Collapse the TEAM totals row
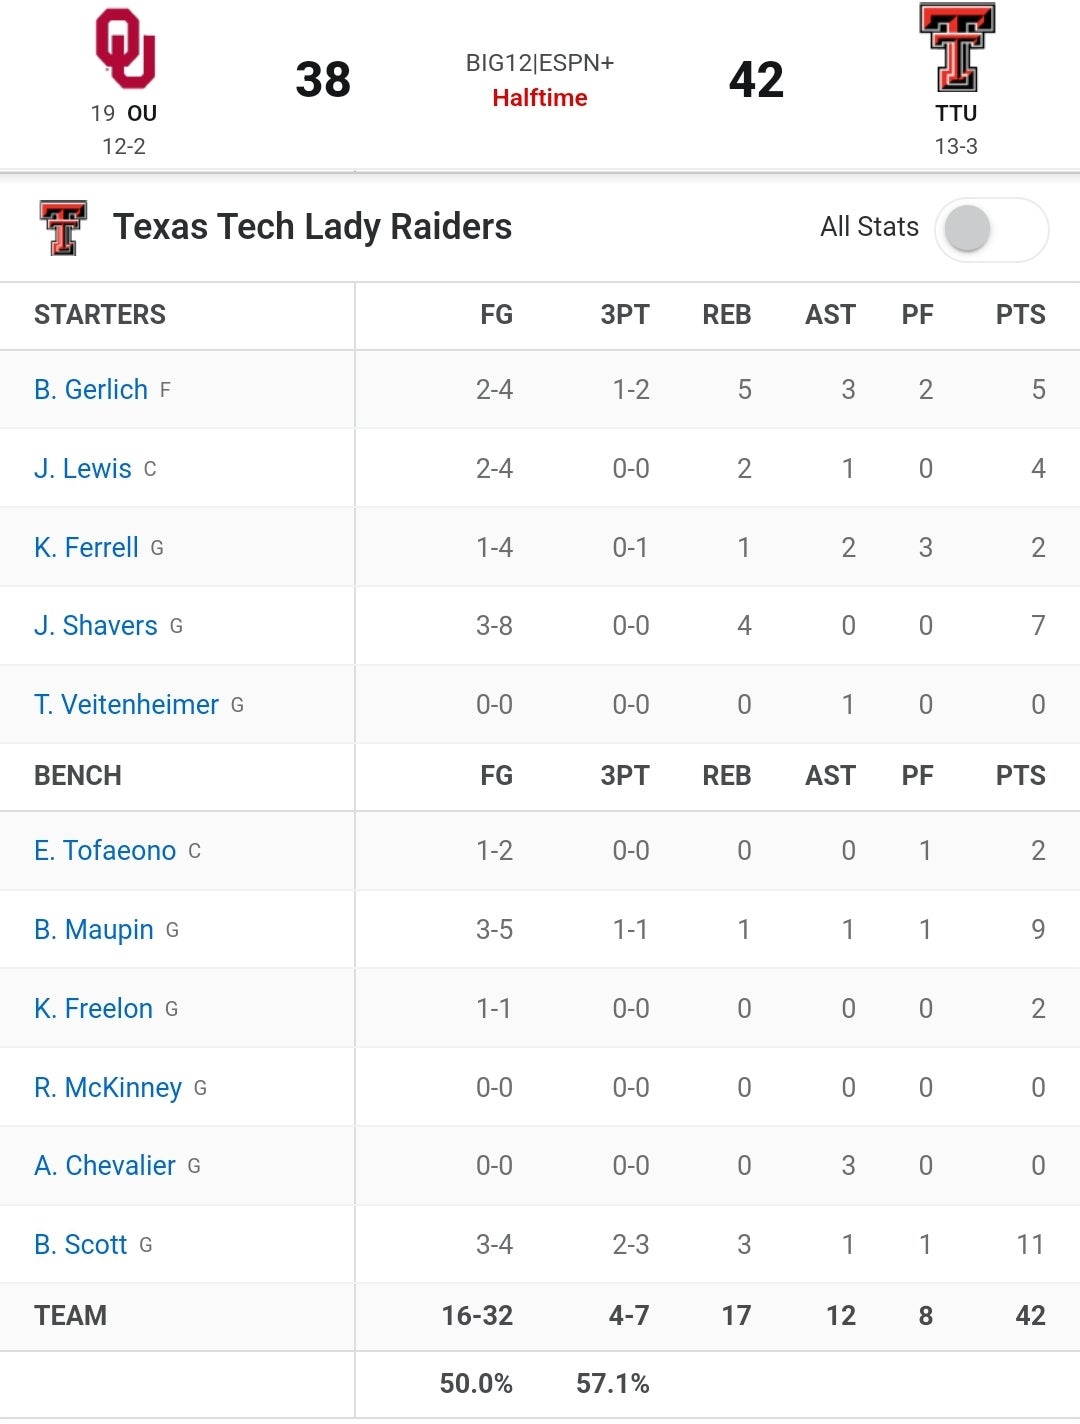The width and height of the screenshot is (1080, 1424). pyautogui.click(x=69, y=1317)
